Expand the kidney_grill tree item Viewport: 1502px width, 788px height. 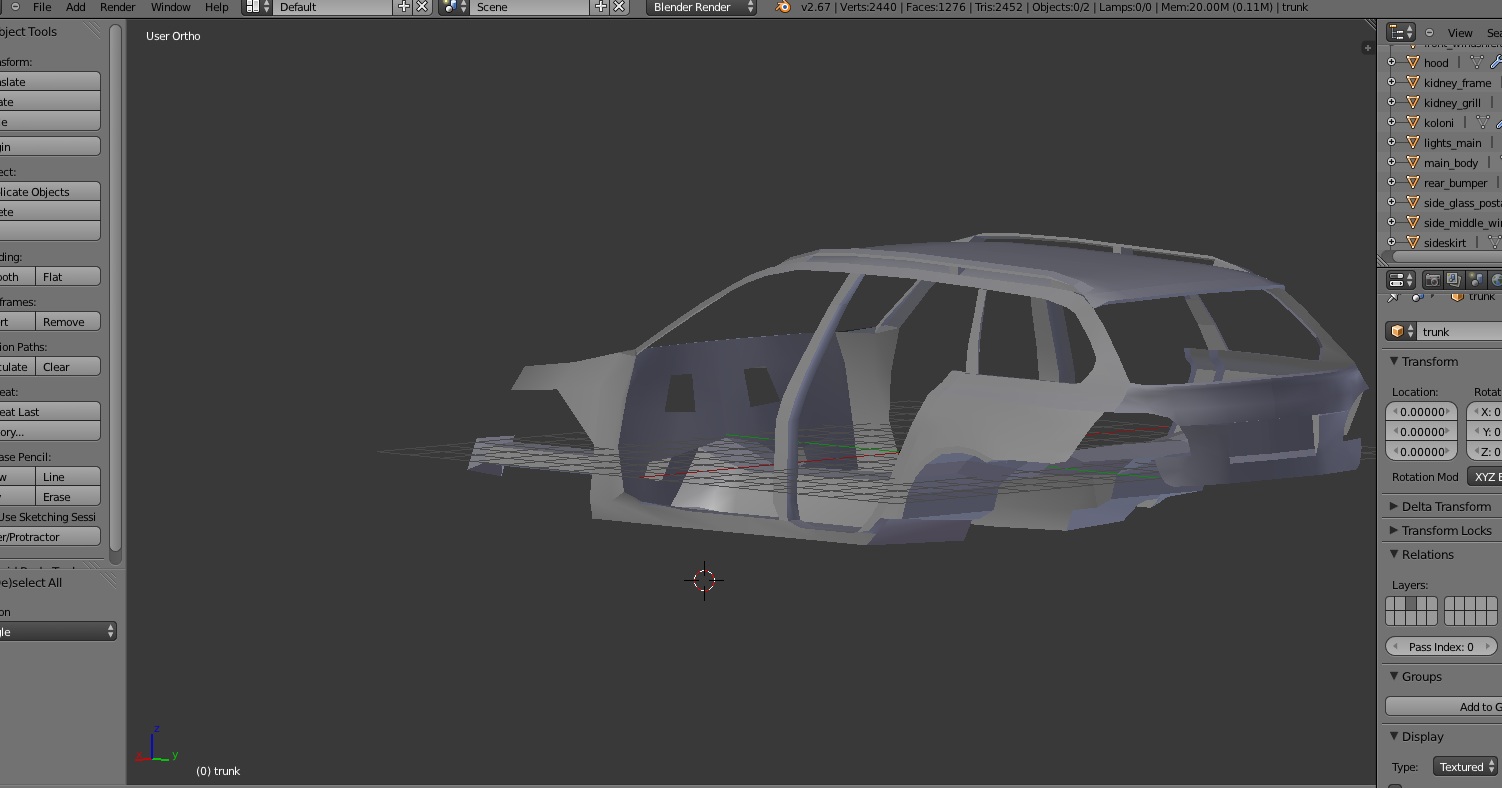tap(1391, 102)
